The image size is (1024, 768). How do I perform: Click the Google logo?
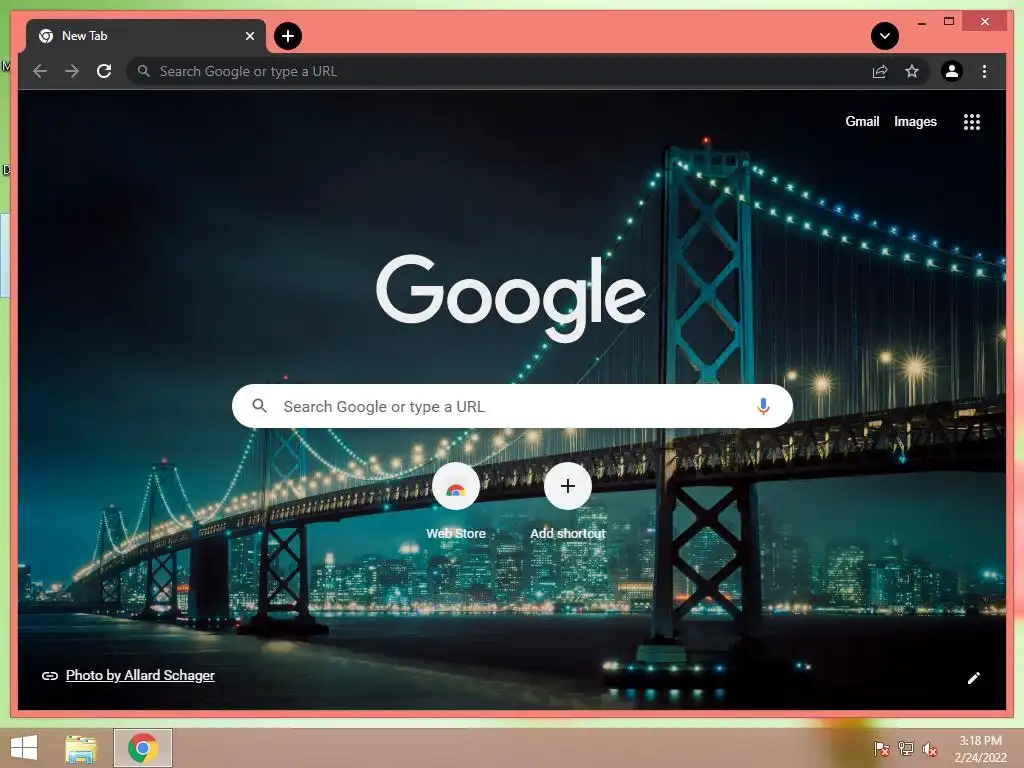click(x=511, y=297)
